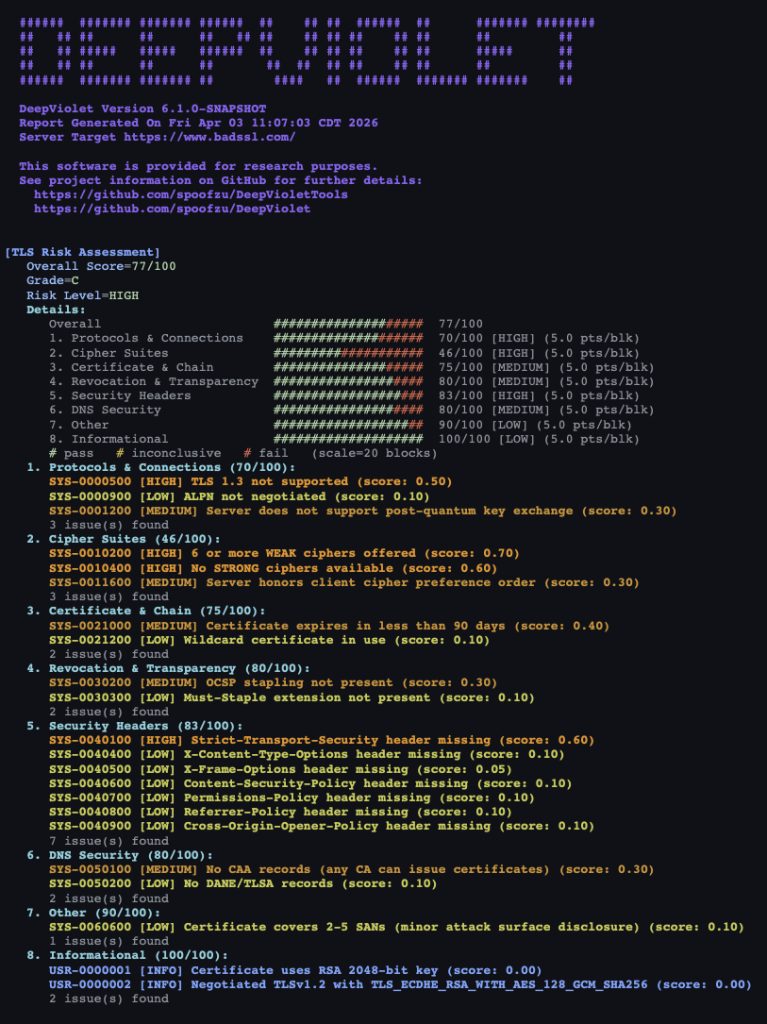Viewport: 767px width, 1024px height.
Task: Select the Protocols & Connections (70/100) section heading
Action: [x=161, y=467]
